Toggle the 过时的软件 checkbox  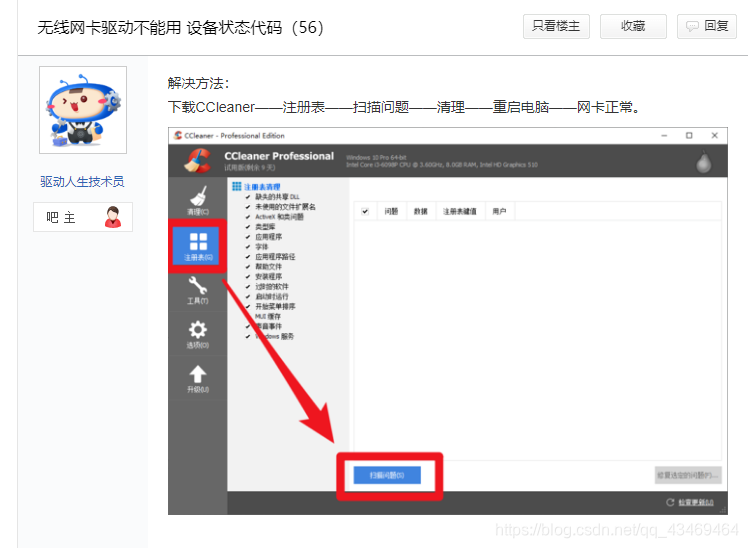click(x=248, y=287)
